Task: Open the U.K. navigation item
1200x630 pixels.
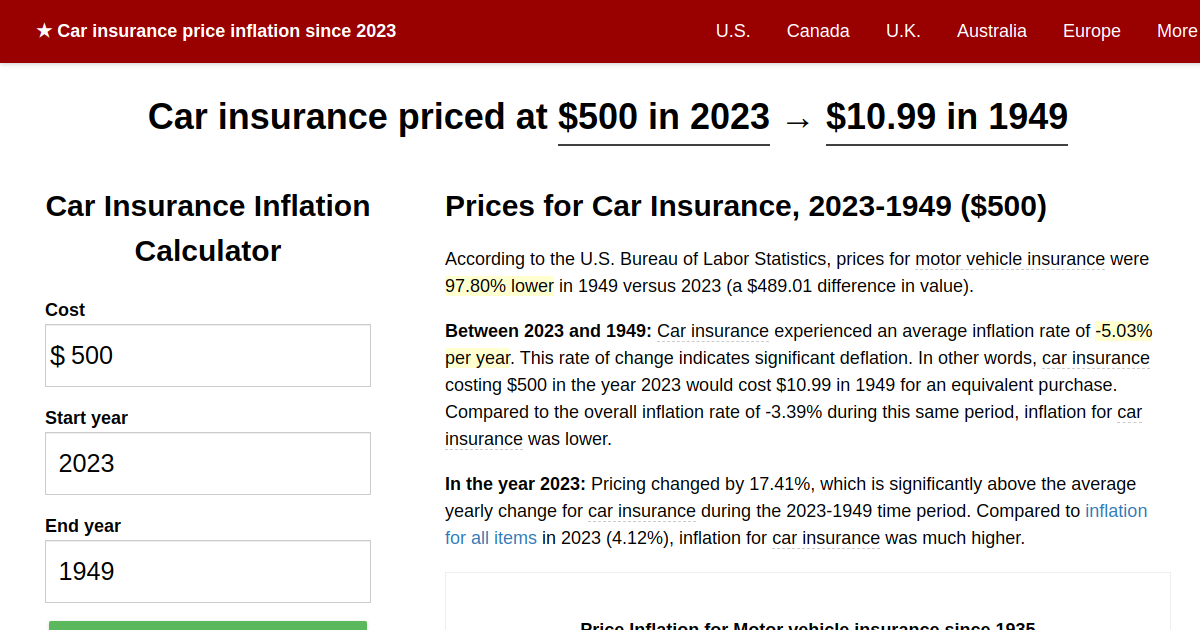Action: [903, 31]
